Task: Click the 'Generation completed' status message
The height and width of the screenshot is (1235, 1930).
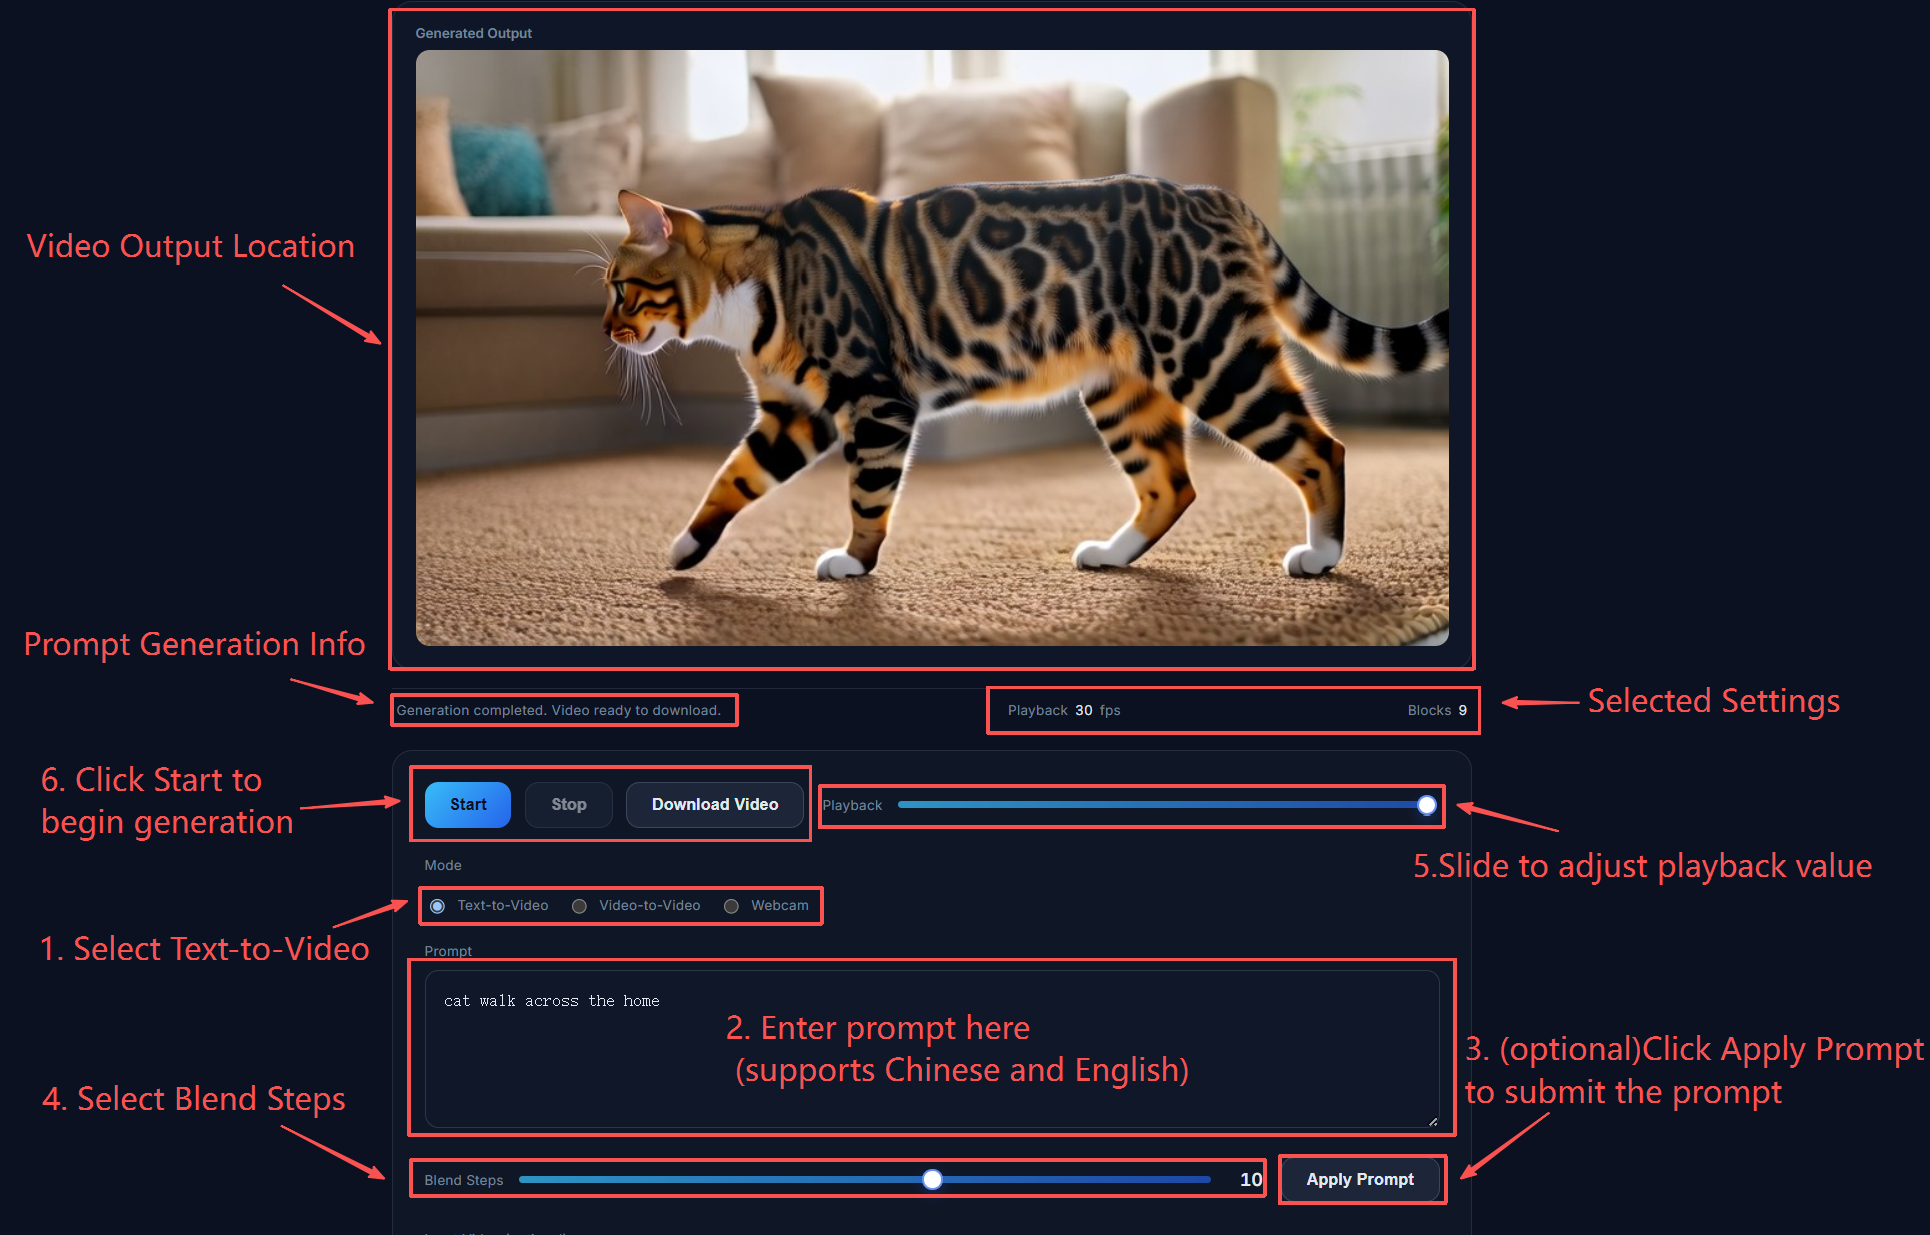Action: tap(558, 711)
